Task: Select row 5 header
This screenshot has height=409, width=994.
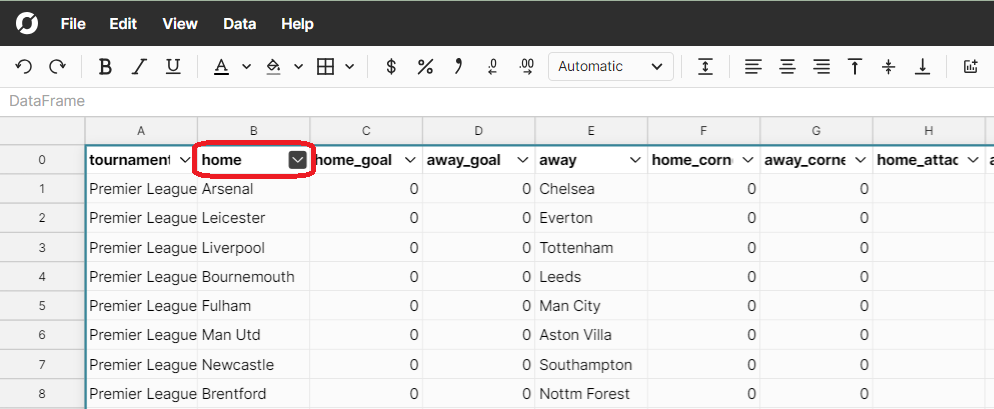Action: click(x=42, y=306)
